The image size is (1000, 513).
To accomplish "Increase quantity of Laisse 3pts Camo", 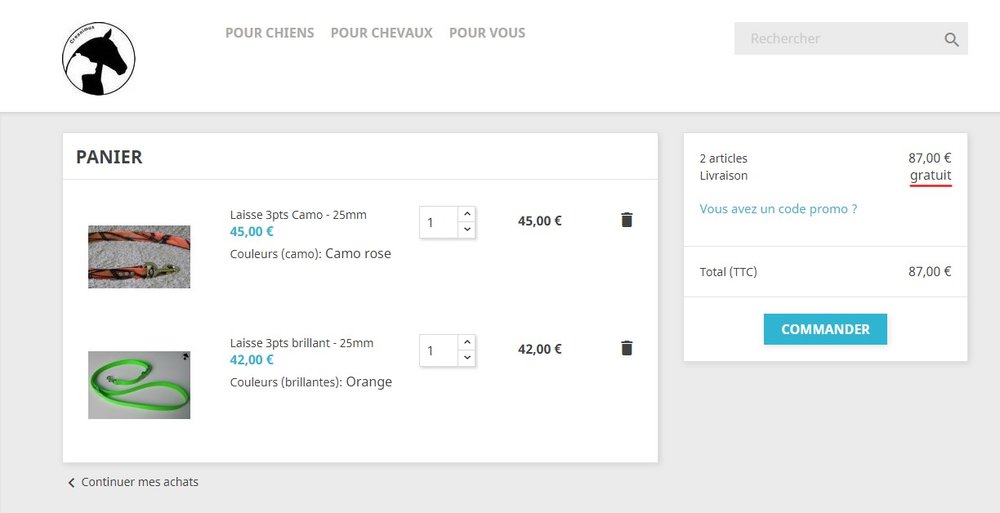I will coord(467,214).
